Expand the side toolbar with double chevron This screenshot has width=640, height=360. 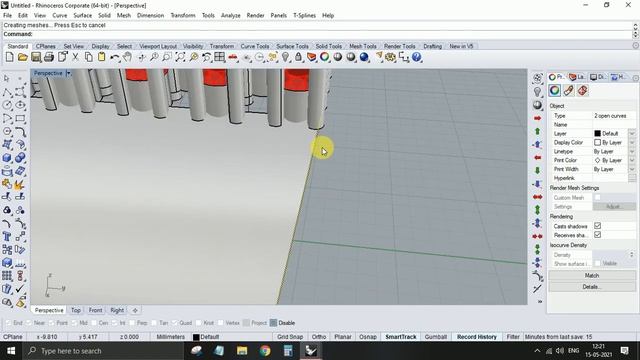point(540,302)
